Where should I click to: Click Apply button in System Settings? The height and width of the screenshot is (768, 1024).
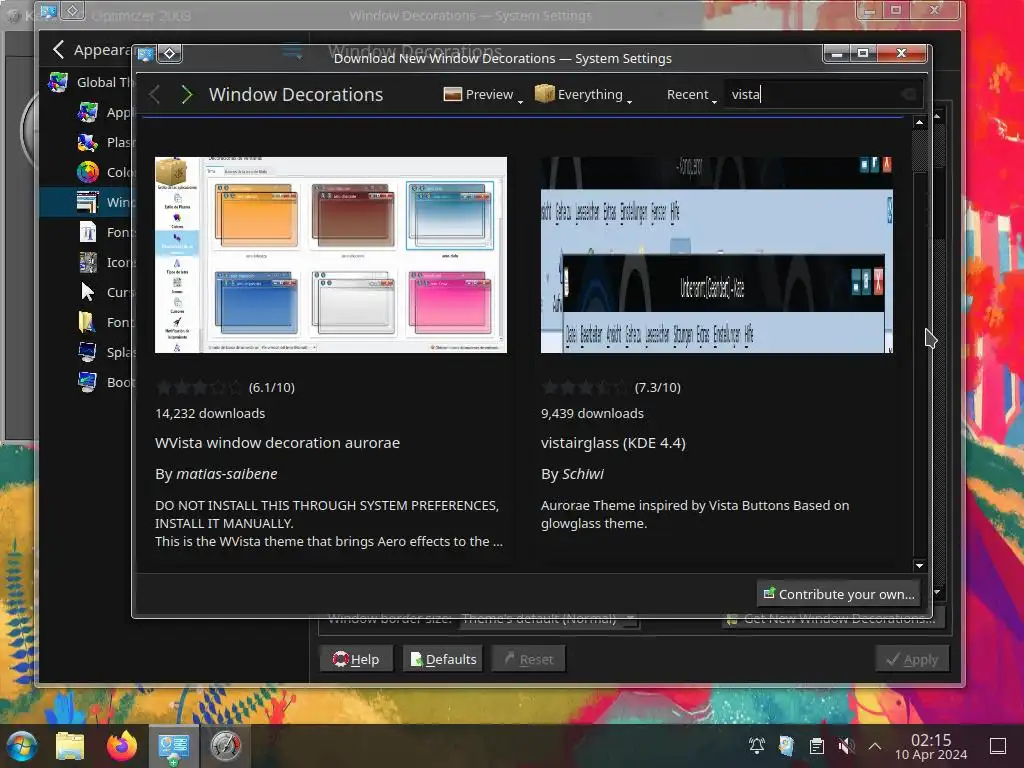(x=912, y=660)
